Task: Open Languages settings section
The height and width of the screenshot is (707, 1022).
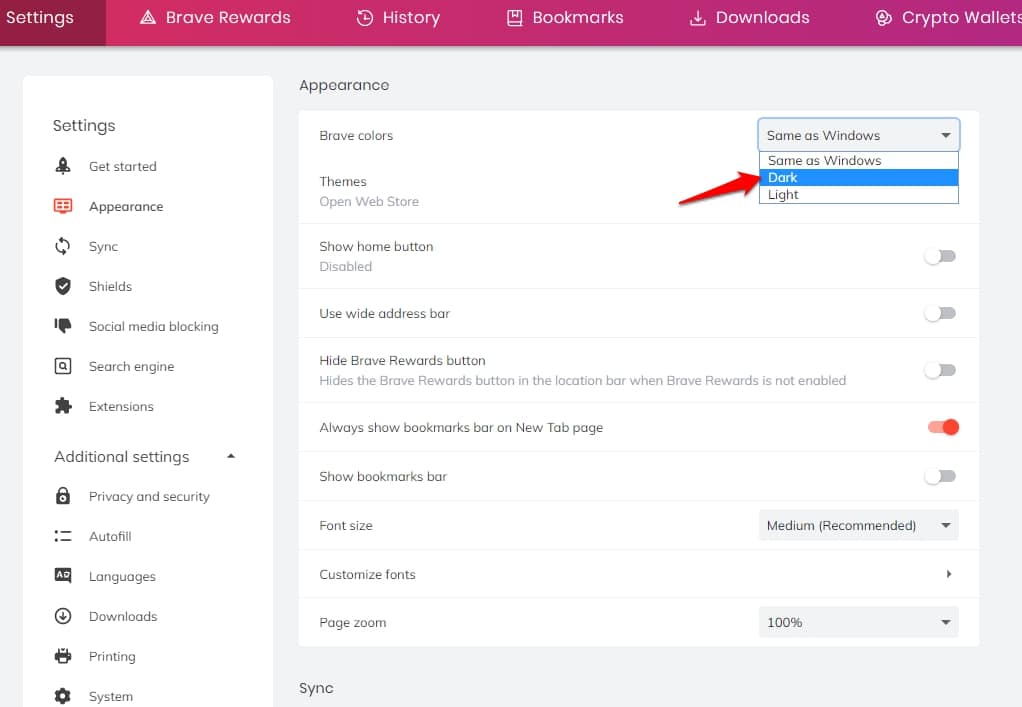Action: tap(122, 576)
